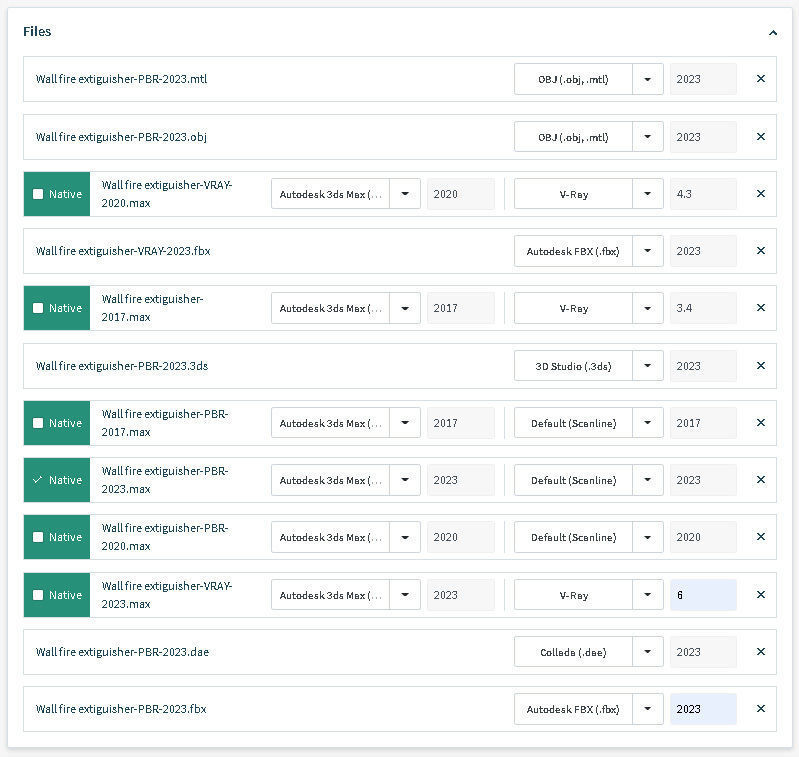Viewport: 799px width, 757px height.
Task: Open 3D Studio (.3ds) format selector
Action: pos(648,366)
